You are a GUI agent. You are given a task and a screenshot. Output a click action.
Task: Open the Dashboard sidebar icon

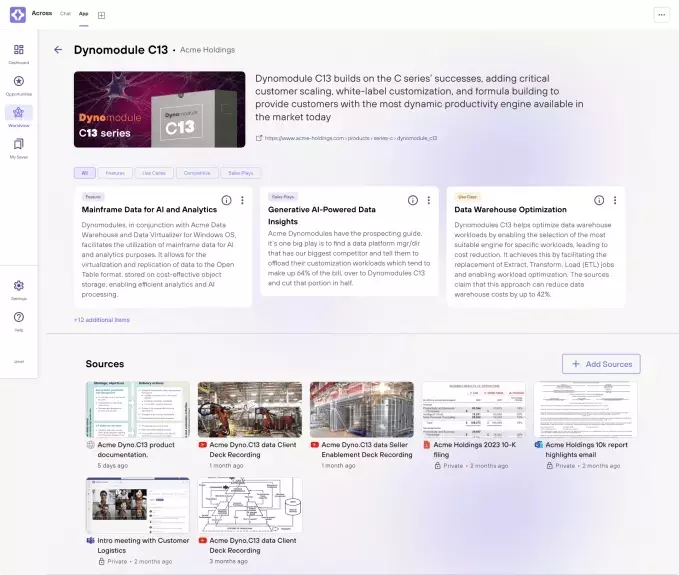[x=19, y=50]
